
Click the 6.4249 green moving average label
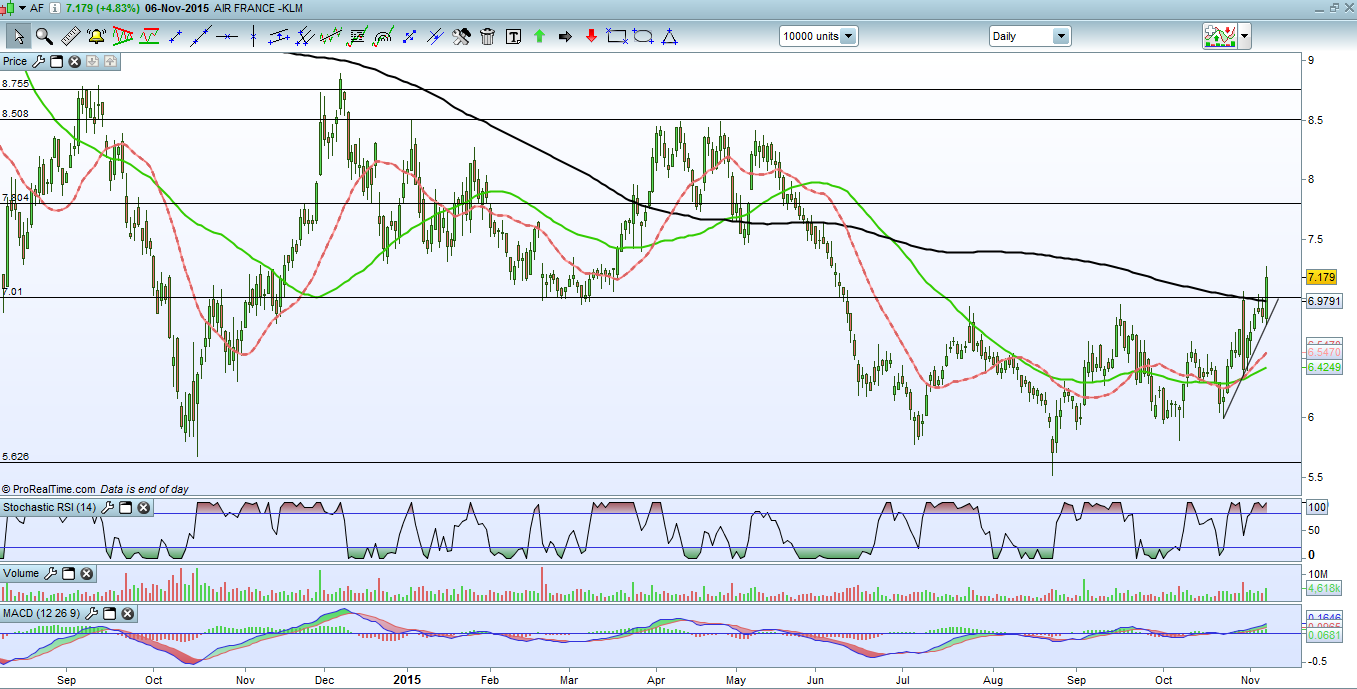pos(1324,367)
